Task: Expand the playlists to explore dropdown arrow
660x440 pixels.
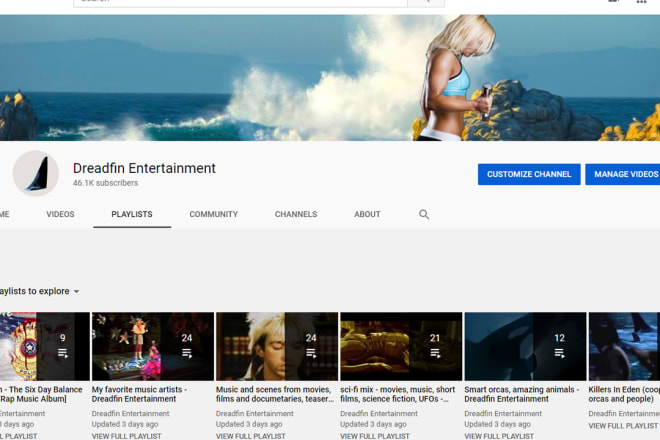Action: [x=77, y=291]
